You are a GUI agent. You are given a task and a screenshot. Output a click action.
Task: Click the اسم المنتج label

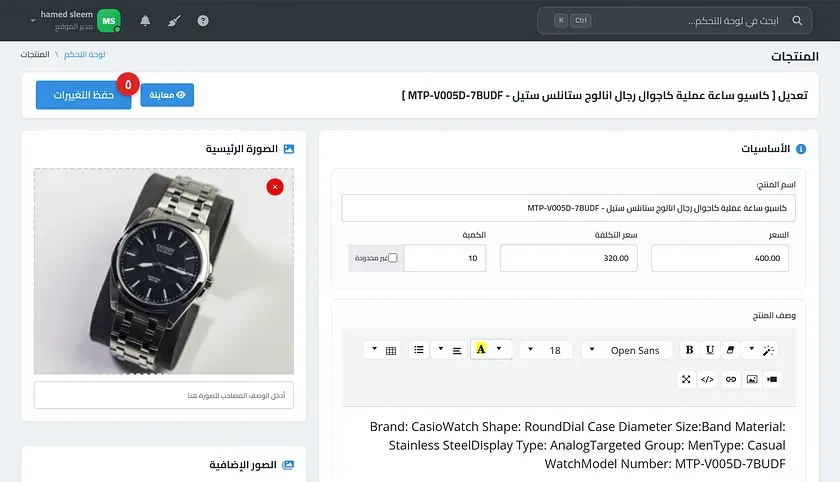[776, 185]
